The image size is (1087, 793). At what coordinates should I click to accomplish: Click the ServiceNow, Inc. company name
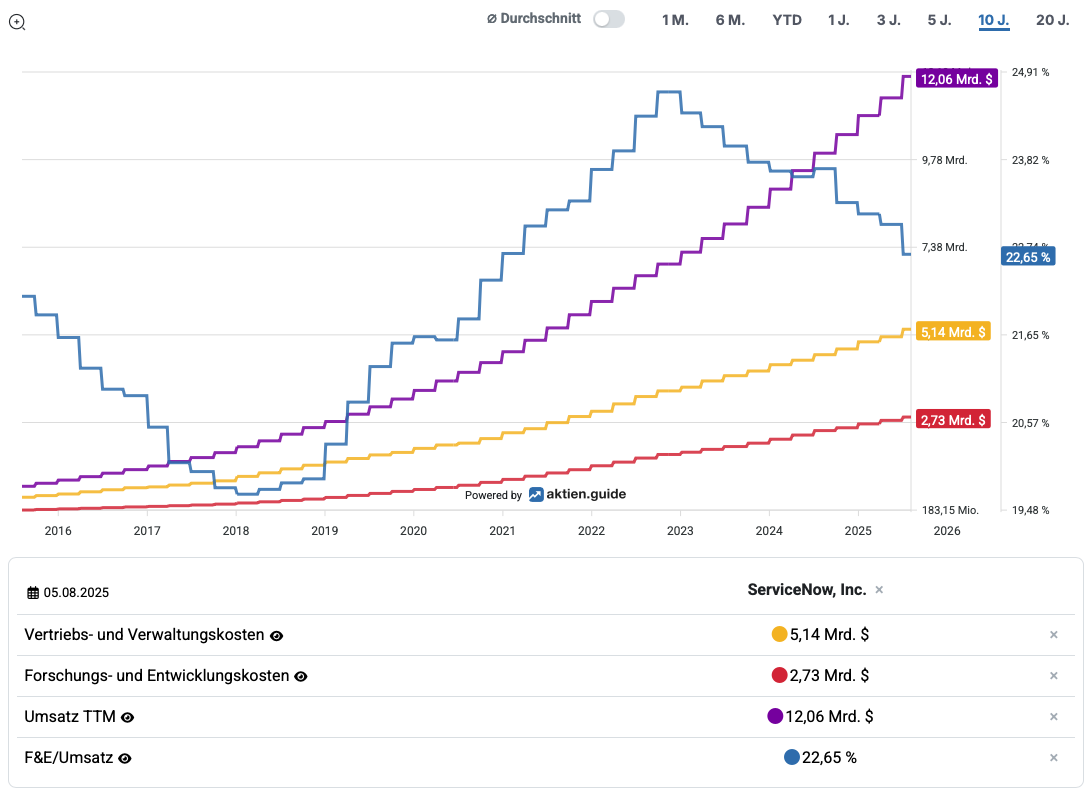pos(807,590)
